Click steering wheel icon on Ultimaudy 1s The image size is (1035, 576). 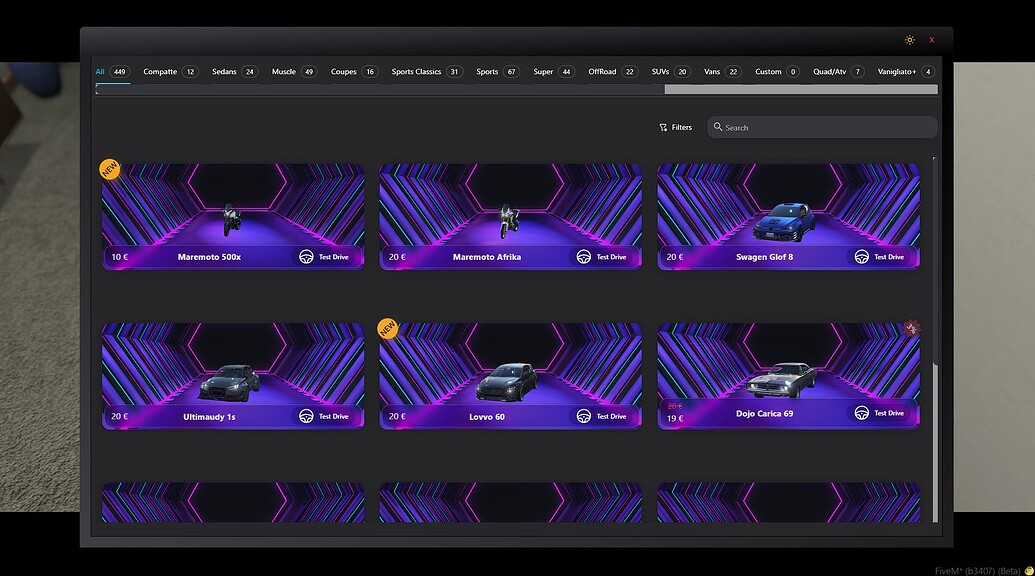click(306, 416)
